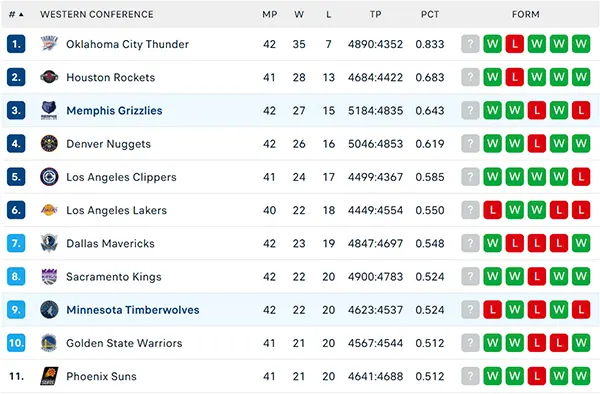Click the Los Angeles Clippers logo

tap(49, 177)
